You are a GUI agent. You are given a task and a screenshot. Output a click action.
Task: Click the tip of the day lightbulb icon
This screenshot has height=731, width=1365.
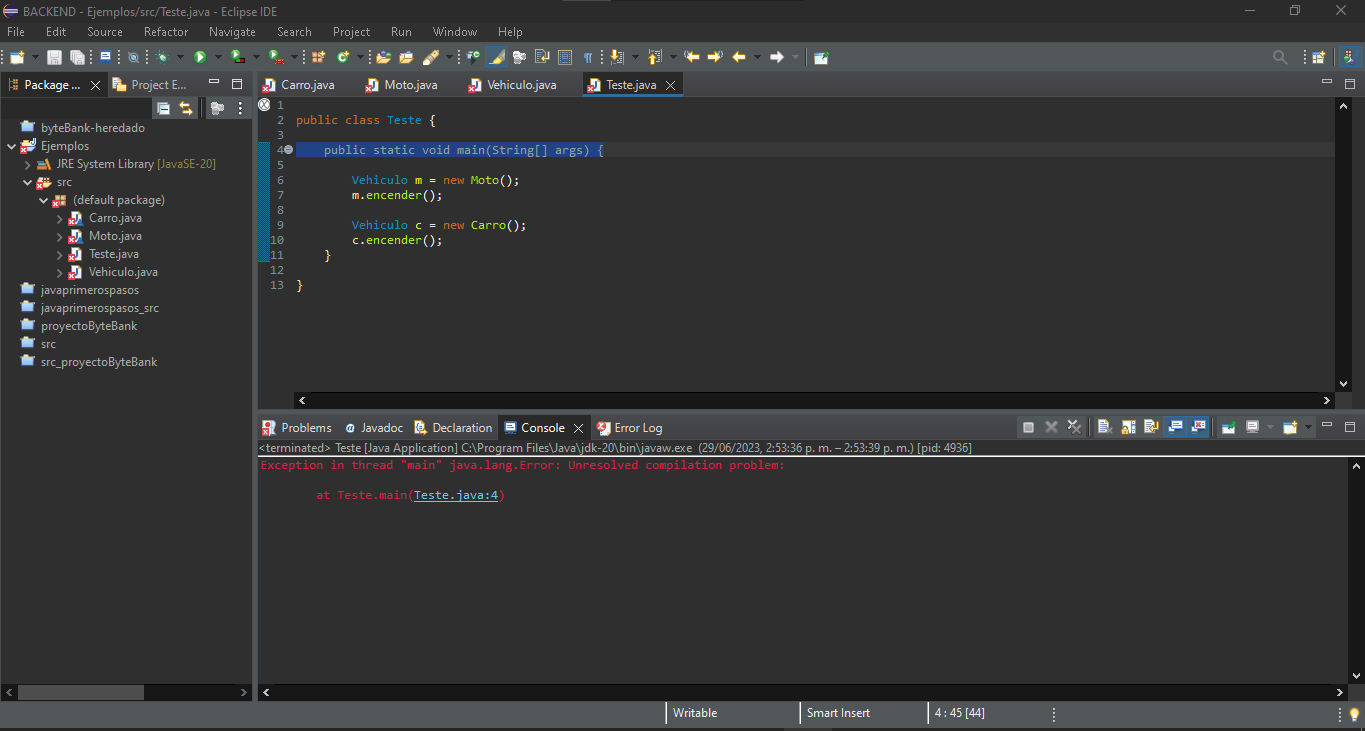1354,714
